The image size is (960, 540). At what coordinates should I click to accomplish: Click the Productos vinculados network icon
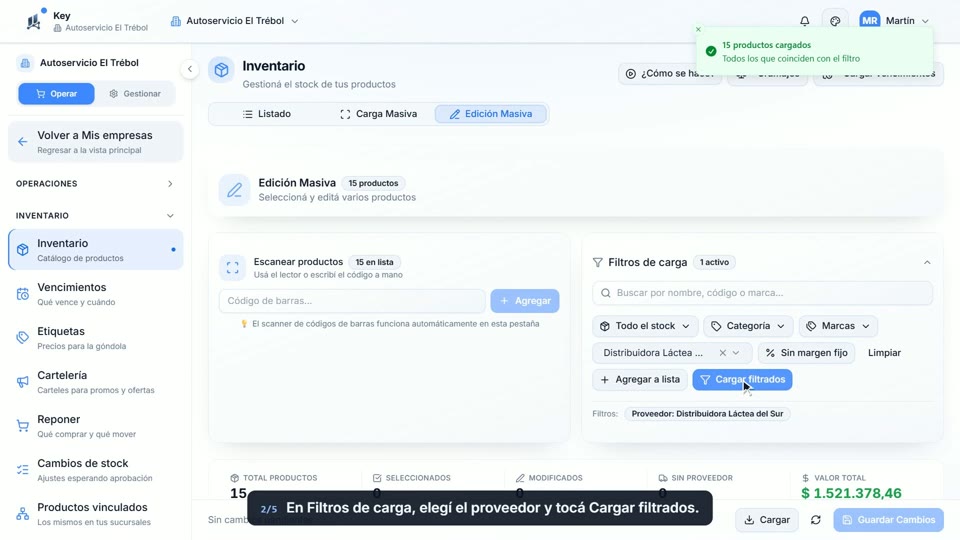click(23, 514)
